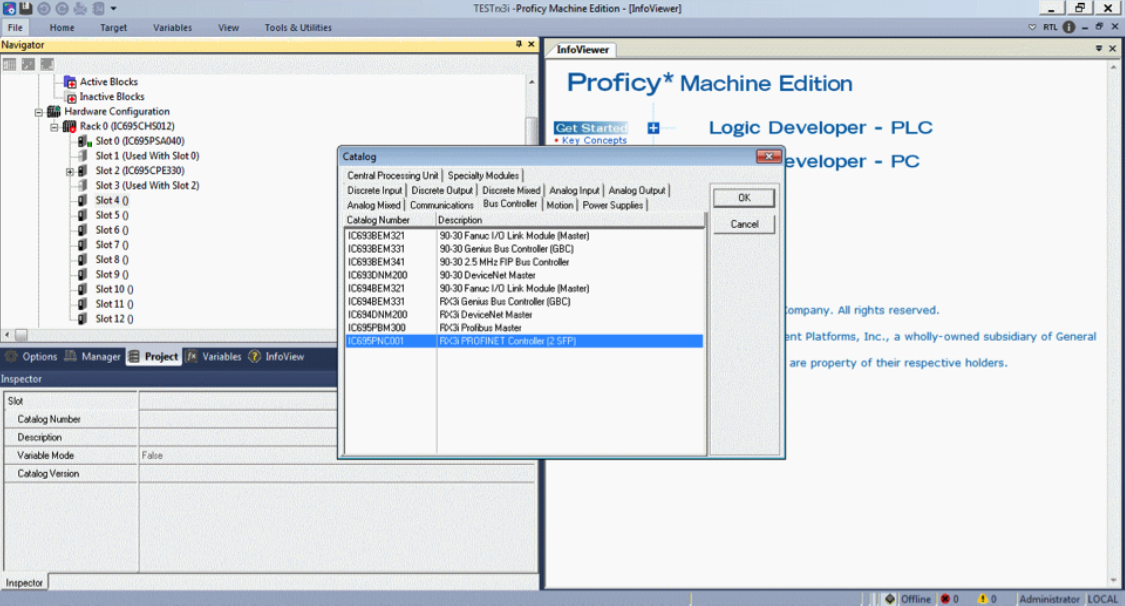Switch to the Project navigator tab
The image size is (1125, 606).
(x=154, y=356)
